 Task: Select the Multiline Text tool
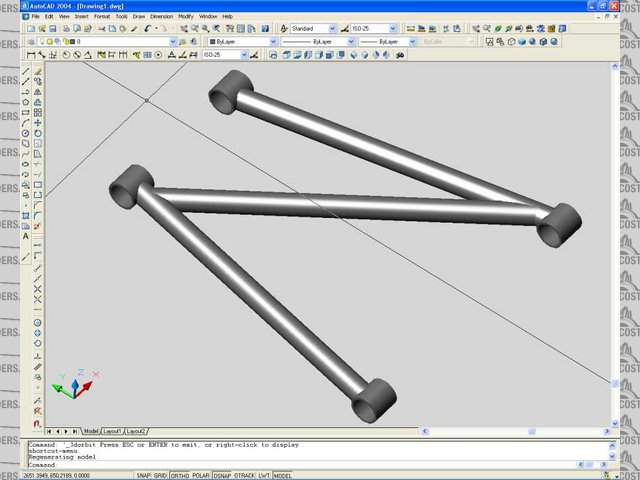point(26,236)
